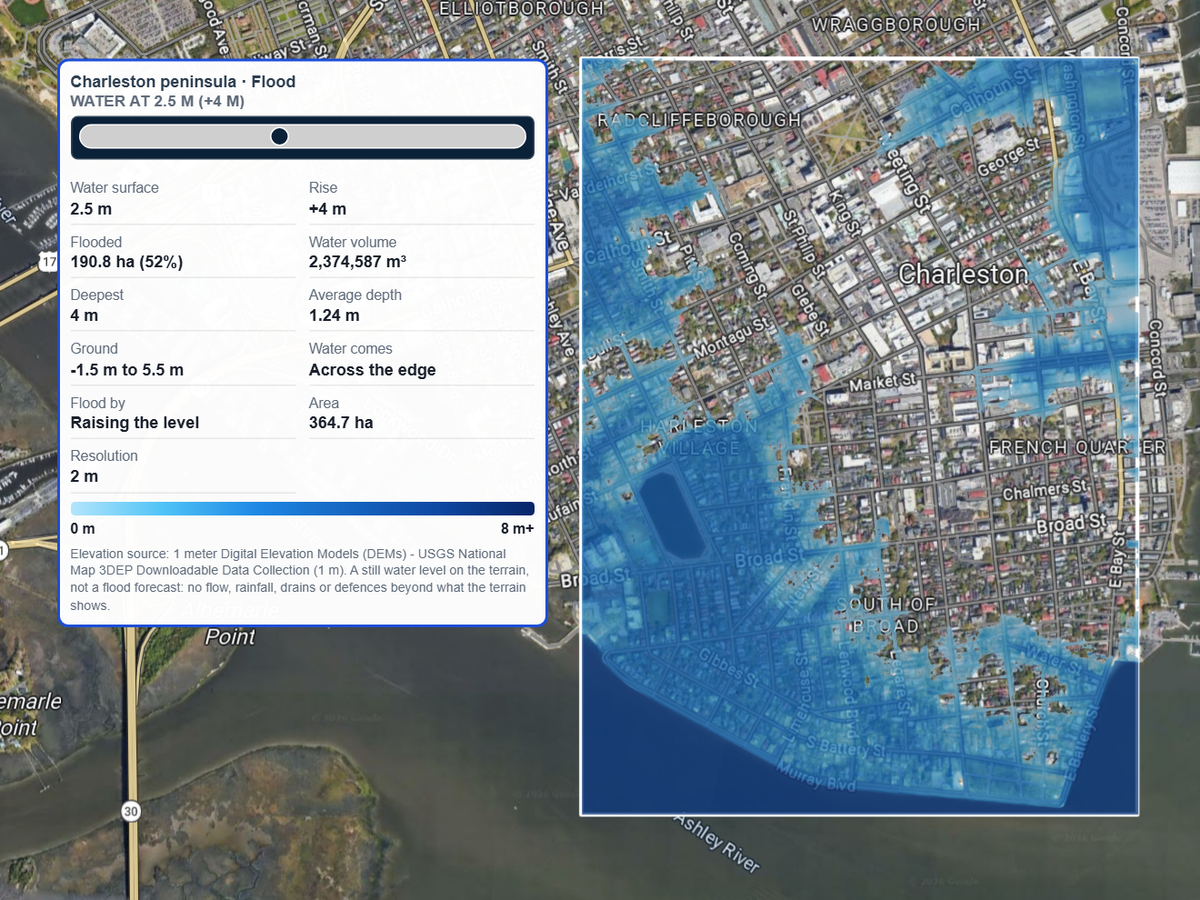Click the 'George St' street label
The height and width of the screenshot is (900, 1200).
tap(1008, 159)
